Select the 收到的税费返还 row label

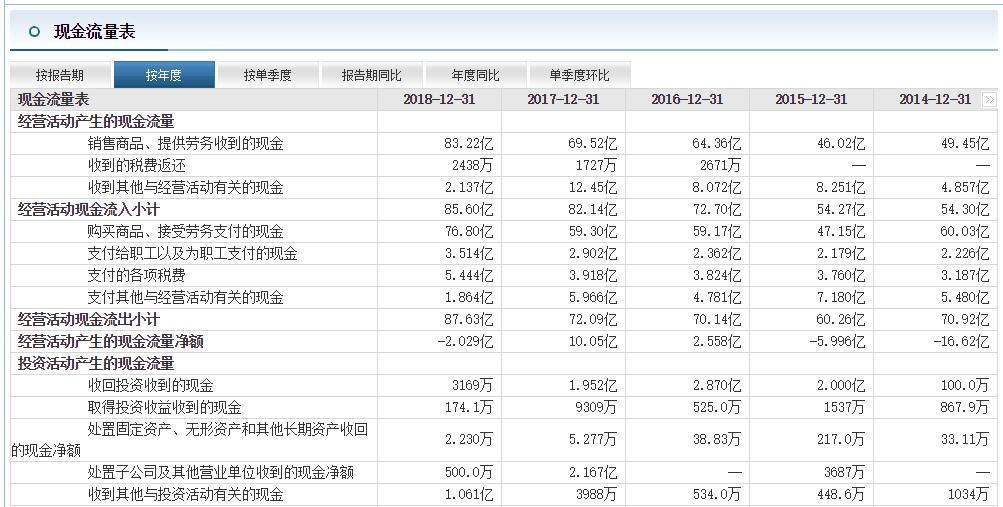coord(137,166)
